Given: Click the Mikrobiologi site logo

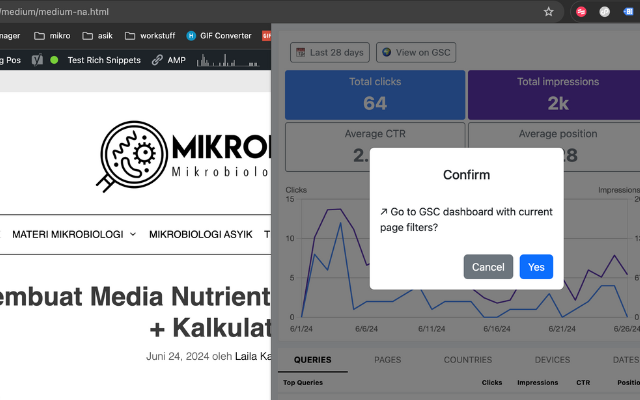Looking at the screenshot, I should tap(184, 156).
